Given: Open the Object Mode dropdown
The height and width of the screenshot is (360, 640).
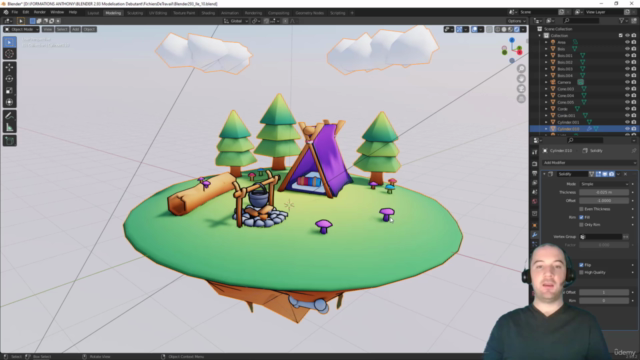Looking at the screenshot, I should click(x=21, y=29).
